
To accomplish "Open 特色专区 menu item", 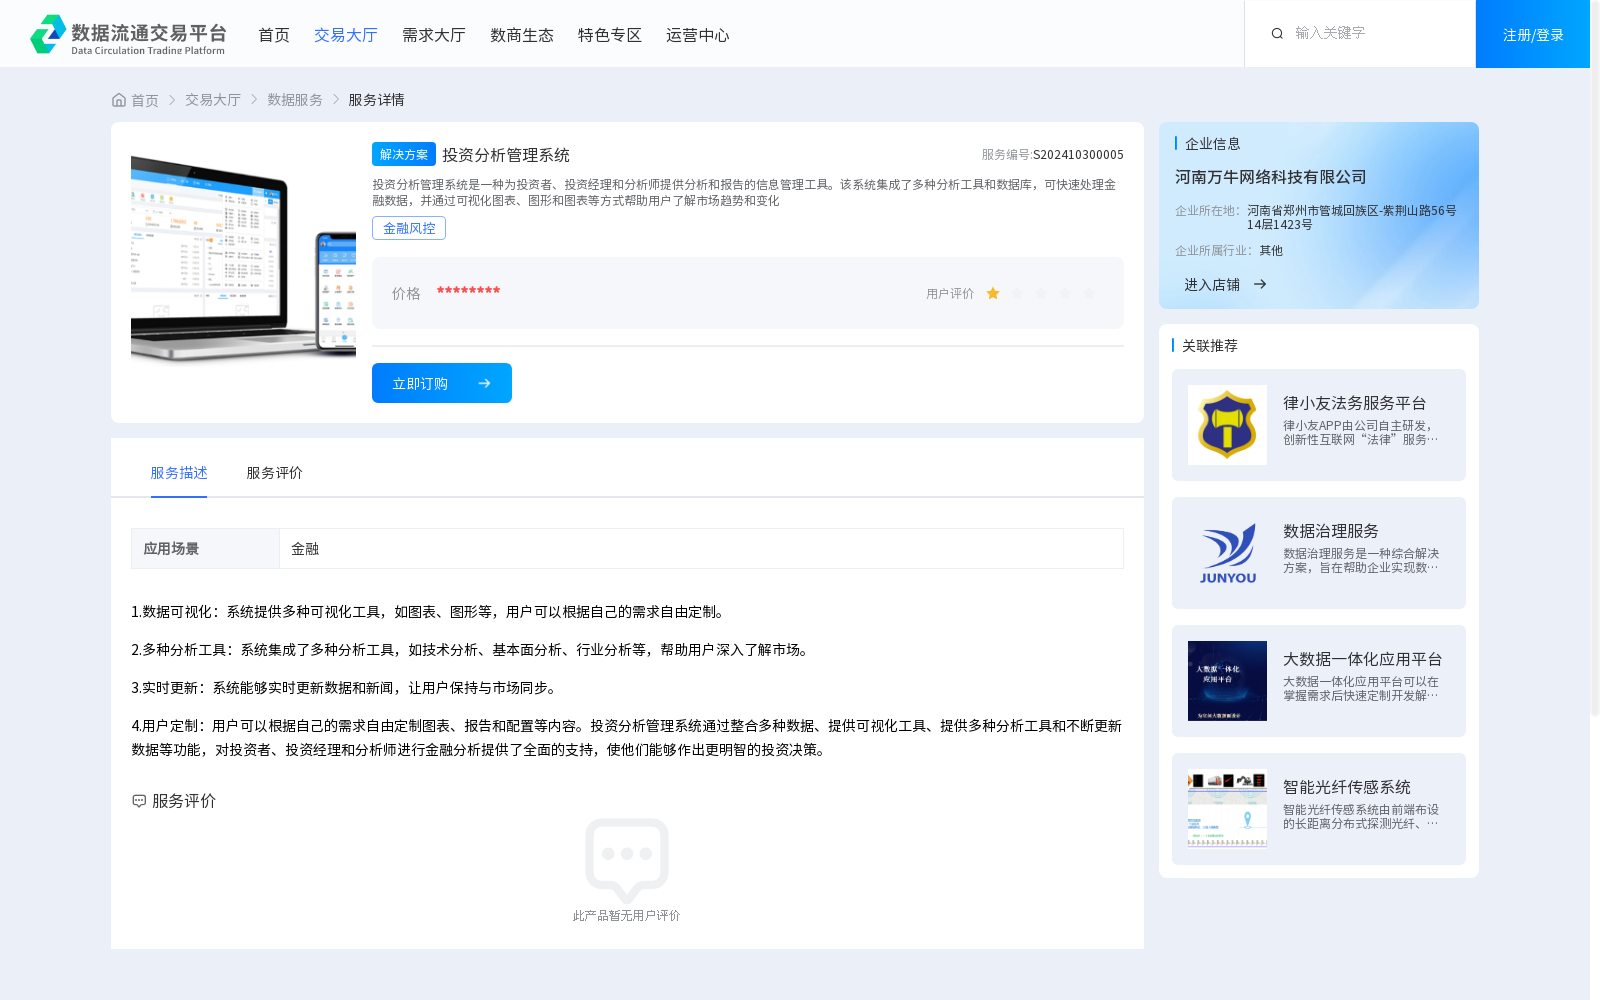I will click(610, 35).
